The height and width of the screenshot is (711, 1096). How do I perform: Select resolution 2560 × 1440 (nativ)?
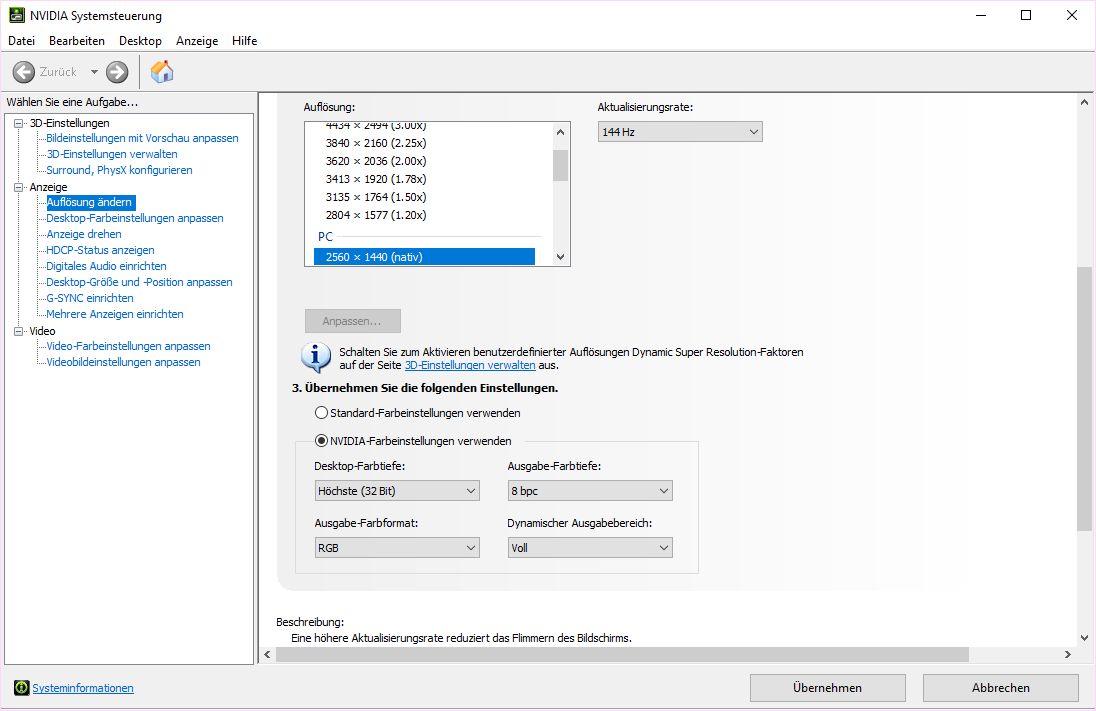[x=424, y=257]
